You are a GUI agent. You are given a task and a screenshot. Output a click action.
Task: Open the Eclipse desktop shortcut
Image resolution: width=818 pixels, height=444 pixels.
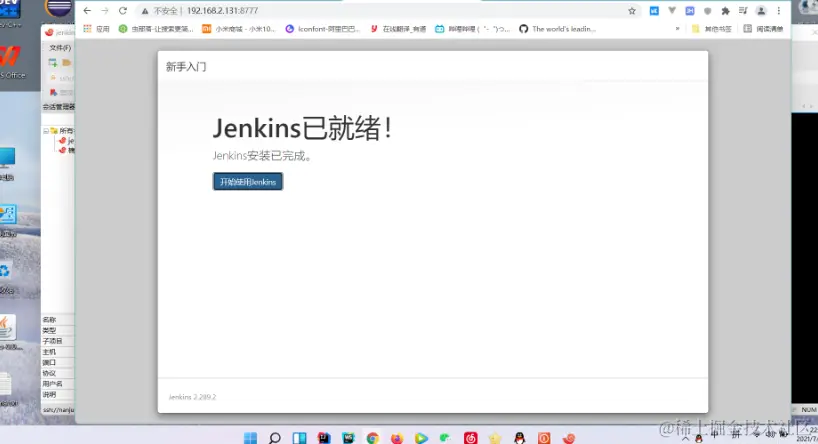[58, 8]
